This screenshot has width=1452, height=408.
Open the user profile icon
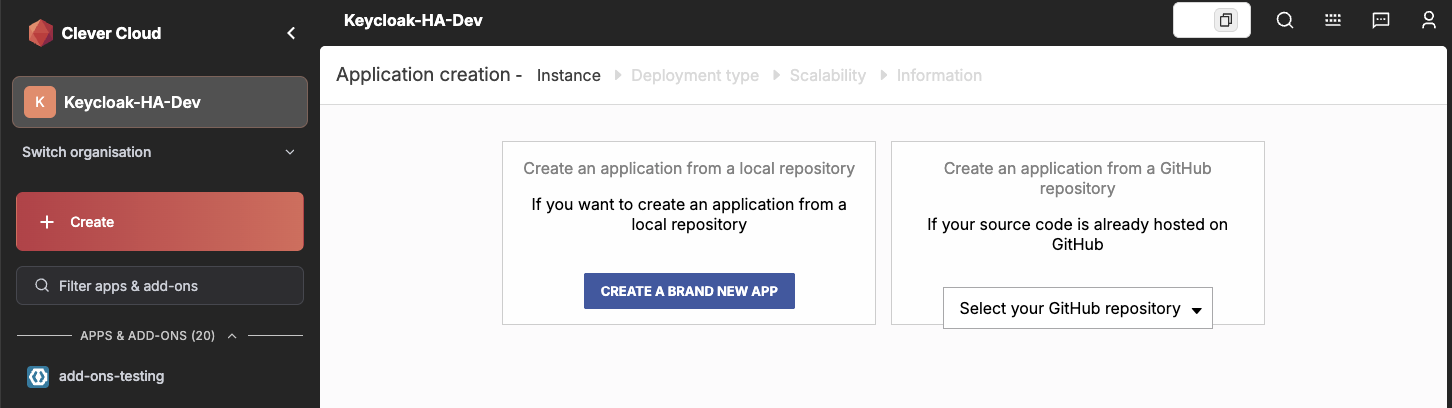[1429, 20]
